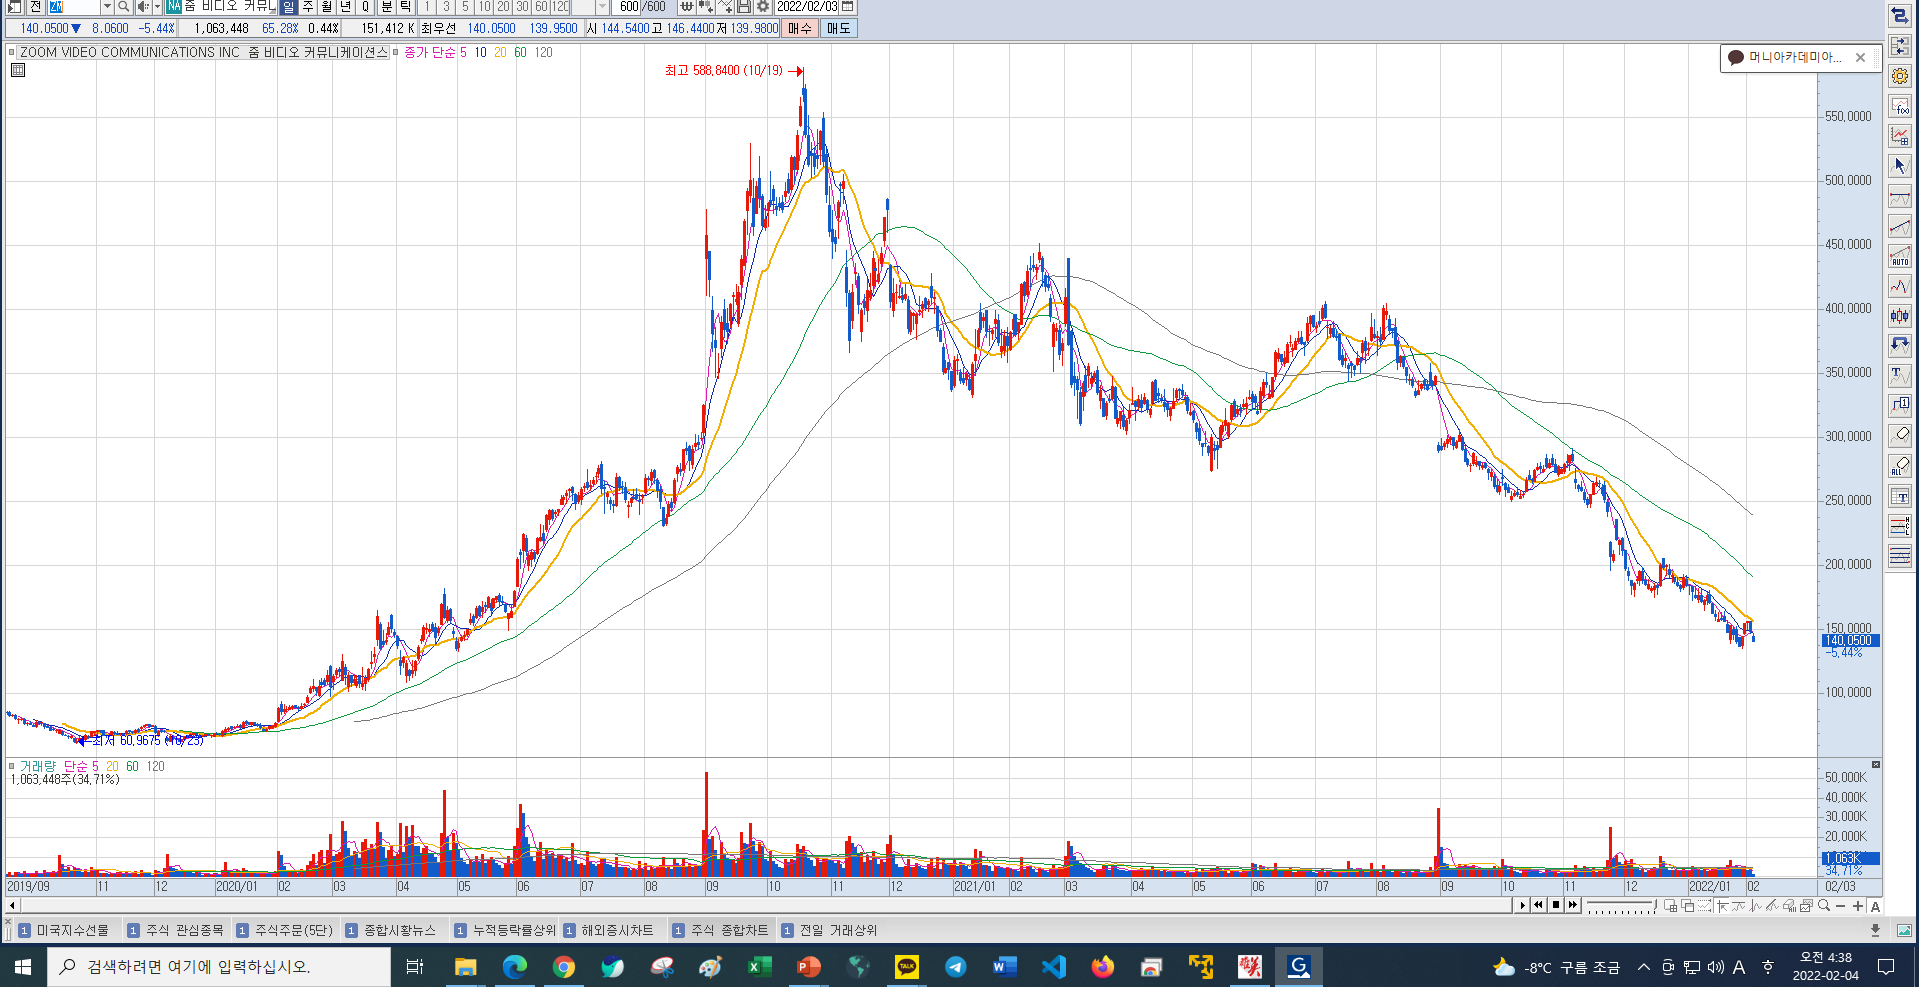Select weekly period button 주

pyautogui.click(x=308, y=7)
